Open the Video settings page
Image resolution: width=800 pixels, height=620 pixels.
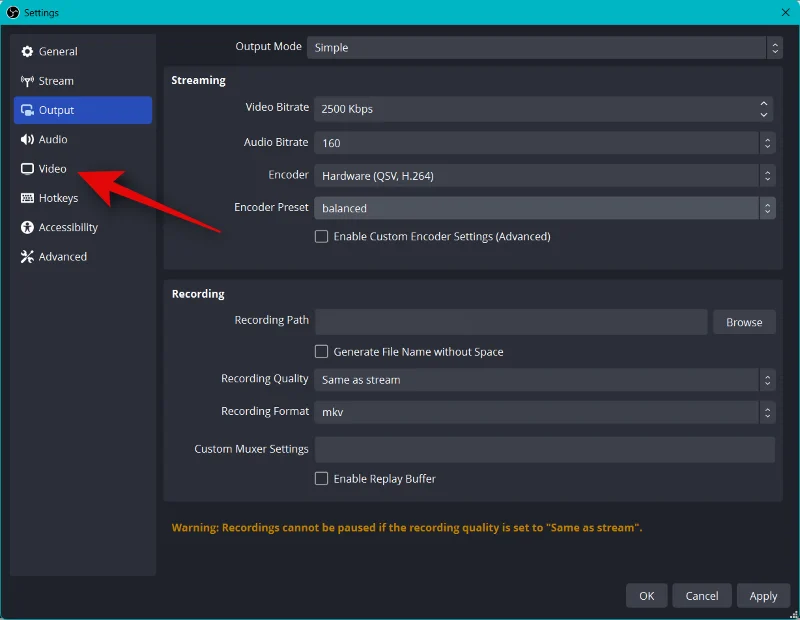coord(83,168)
